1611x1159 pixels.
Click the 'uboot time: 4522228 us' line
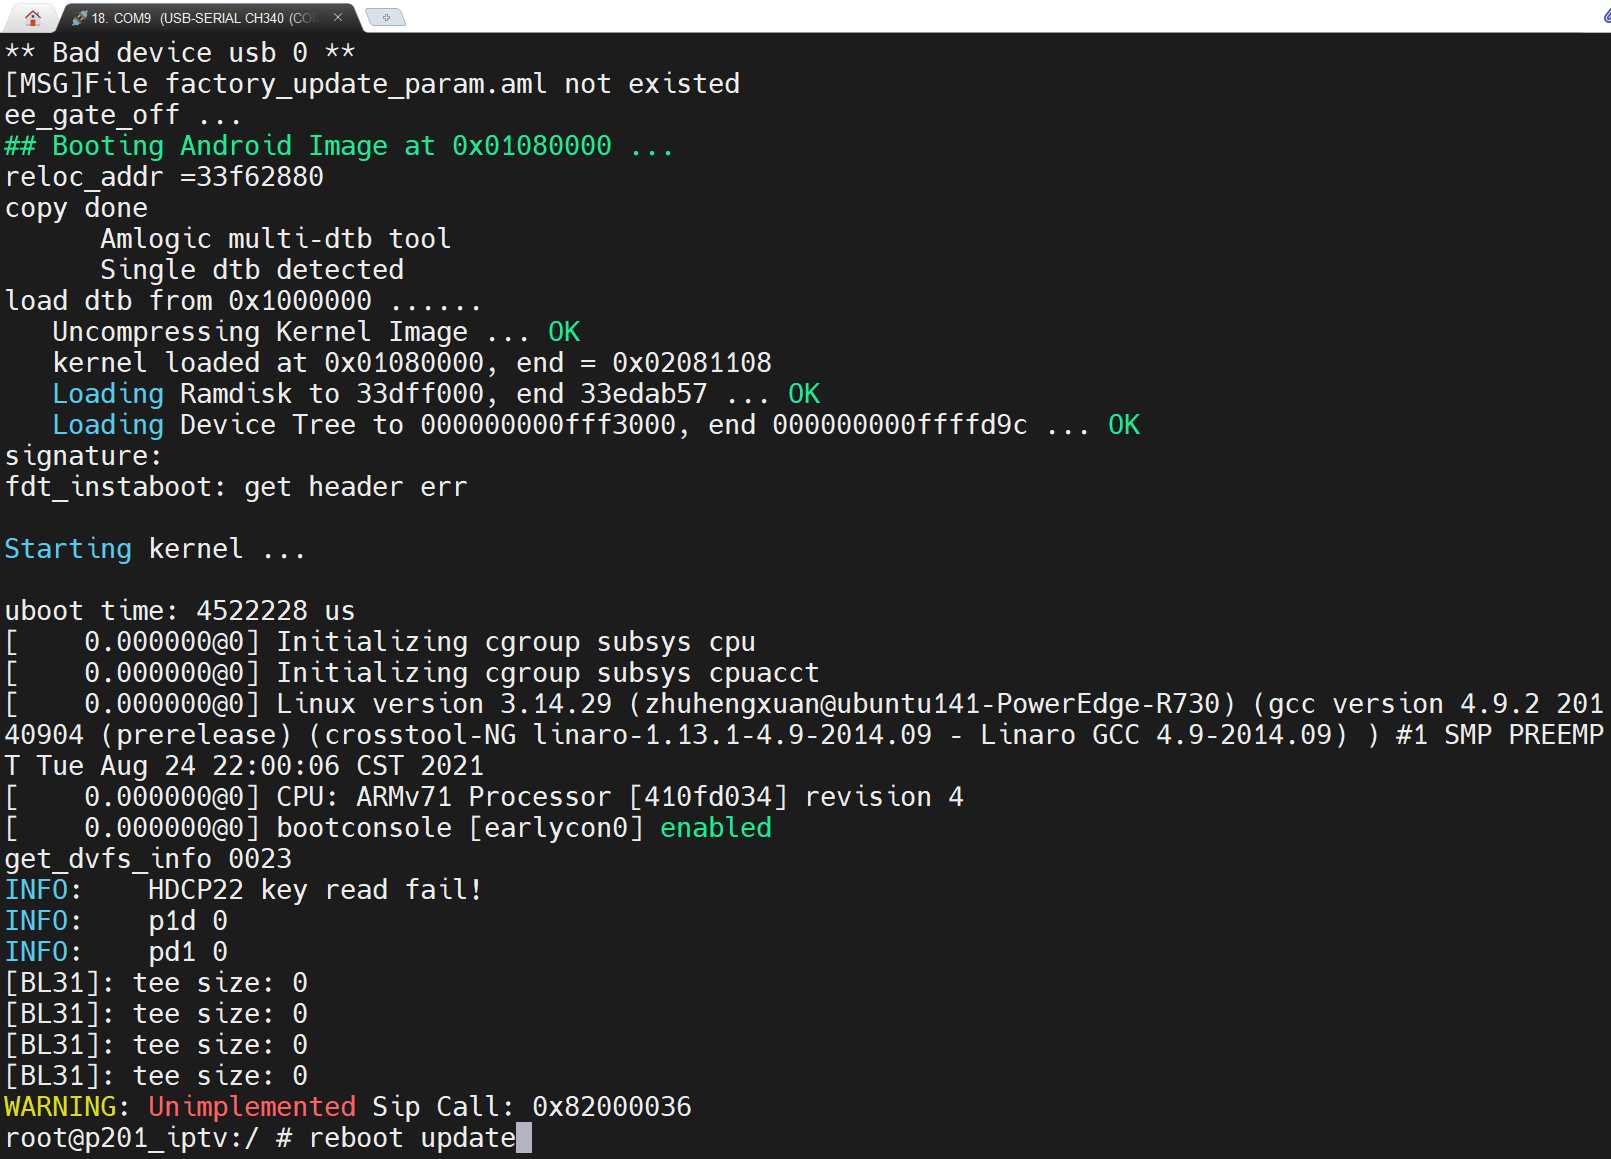180,611
